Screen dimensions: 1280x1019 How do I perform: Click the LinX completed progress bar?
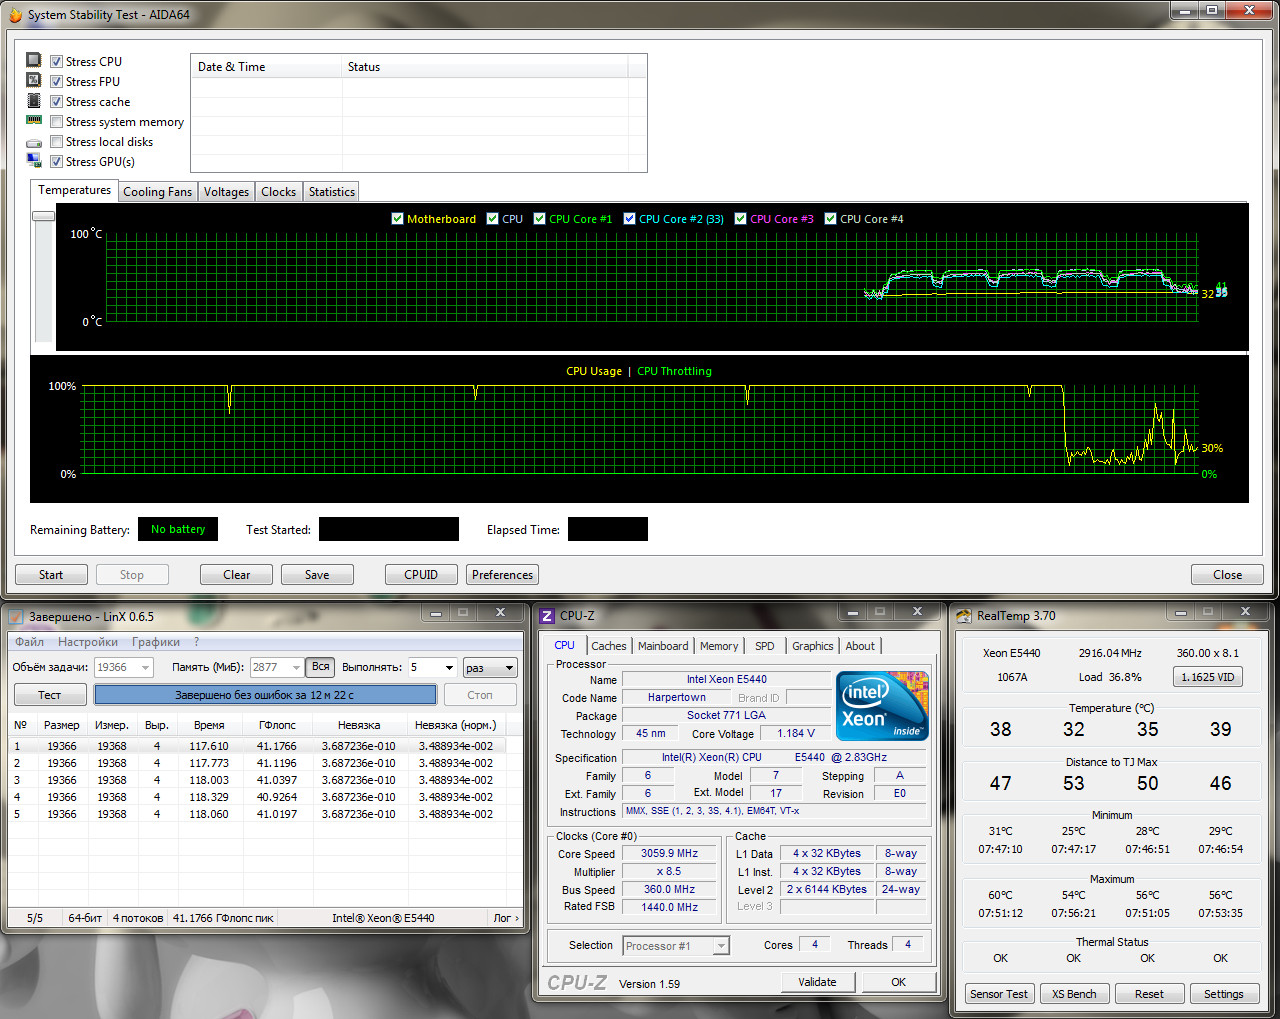pyautogui.click(x=265, y=695)
